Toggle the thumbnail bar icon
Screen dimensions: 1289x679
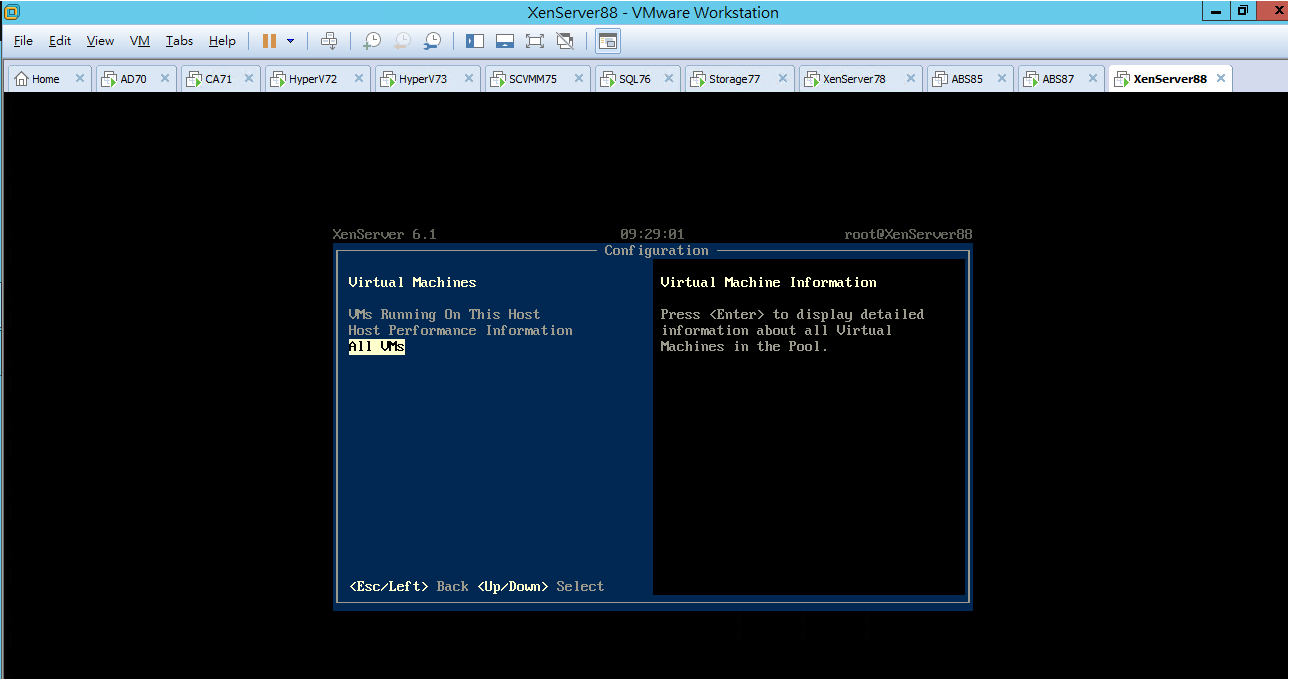coord(505,41)
